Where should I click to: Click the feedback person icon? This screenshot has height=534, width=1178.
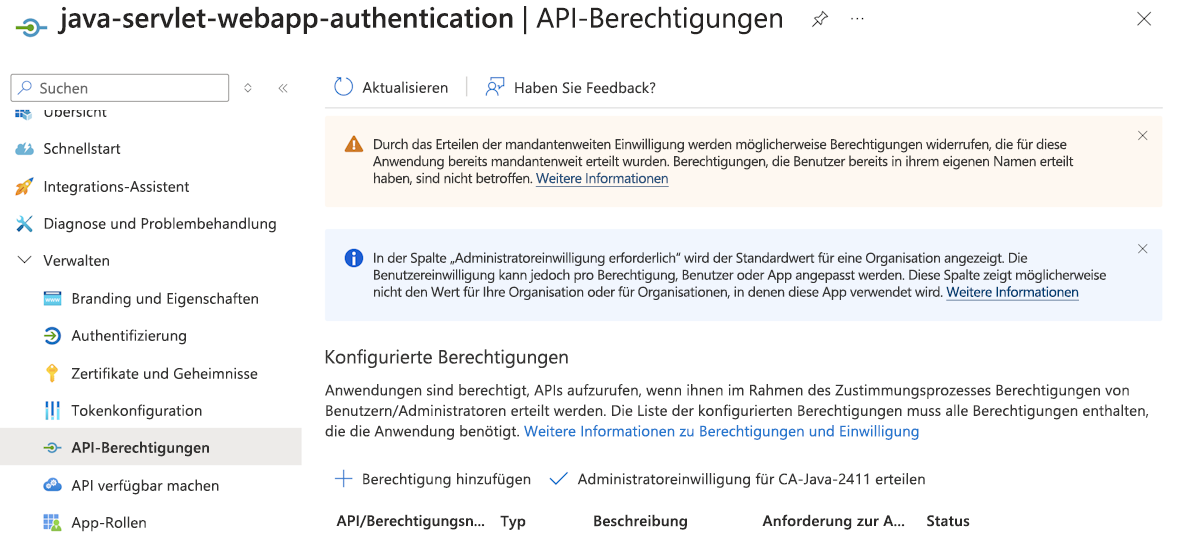494,87
